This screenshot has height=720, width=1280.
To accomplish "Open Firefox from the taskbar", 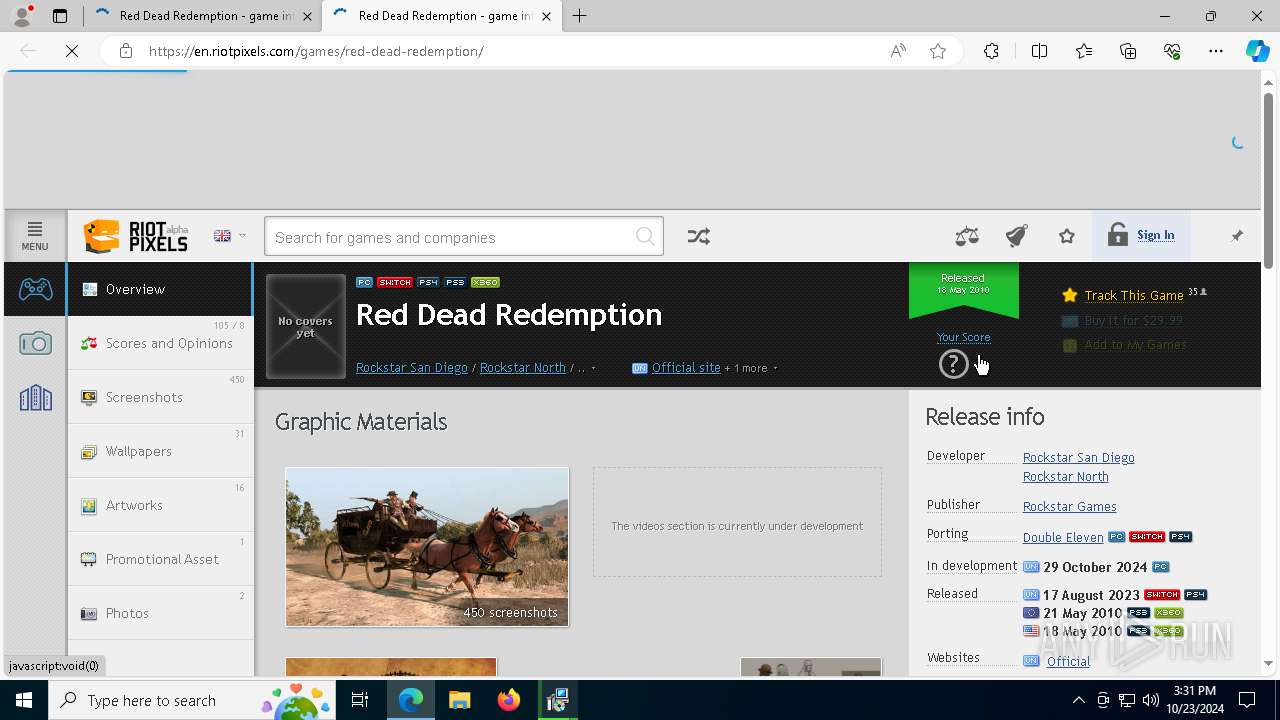I will point(509,700).
